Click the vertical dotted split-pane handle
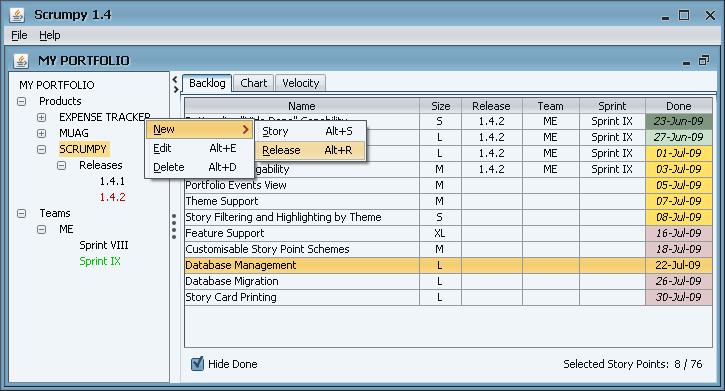The width and height of the screenshot is (725, 391). click(174, 226)
